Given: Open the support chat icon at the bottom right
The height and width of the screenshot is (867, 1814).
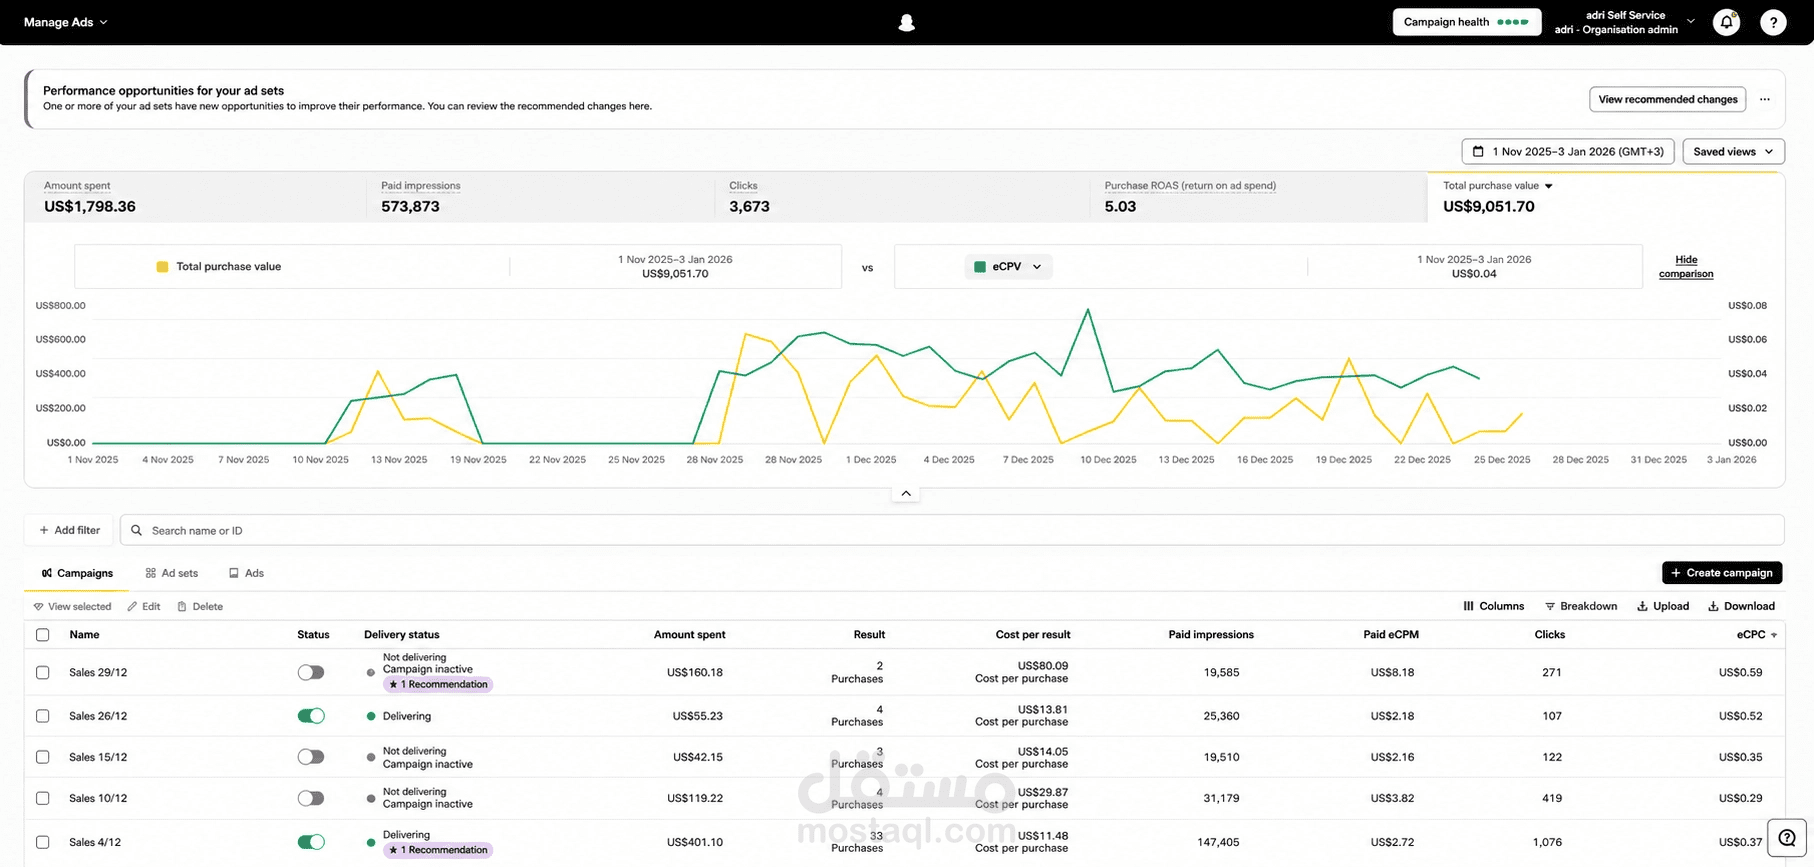Looking at the screenshot, I should coord(1787,838).
